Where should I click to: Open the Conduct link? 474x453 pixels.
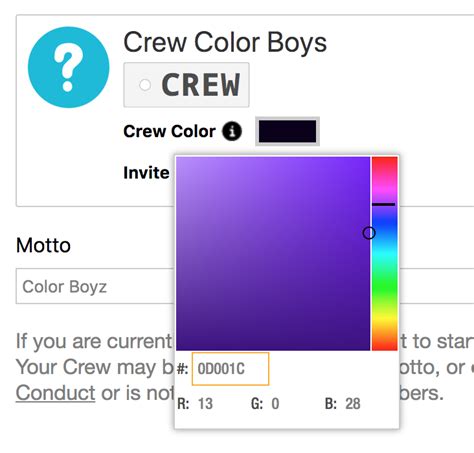pos(55,393)
